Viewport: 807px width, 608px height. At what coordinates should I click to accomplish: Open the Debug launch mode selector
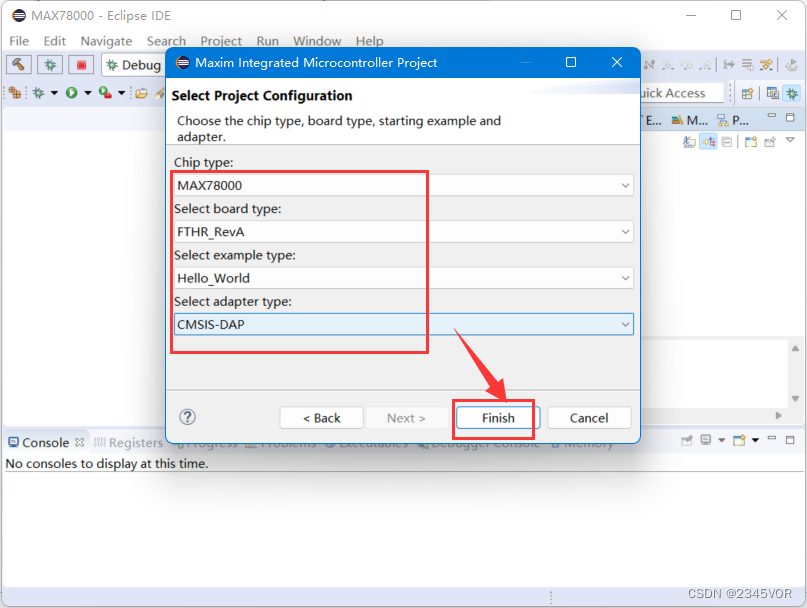133,65
